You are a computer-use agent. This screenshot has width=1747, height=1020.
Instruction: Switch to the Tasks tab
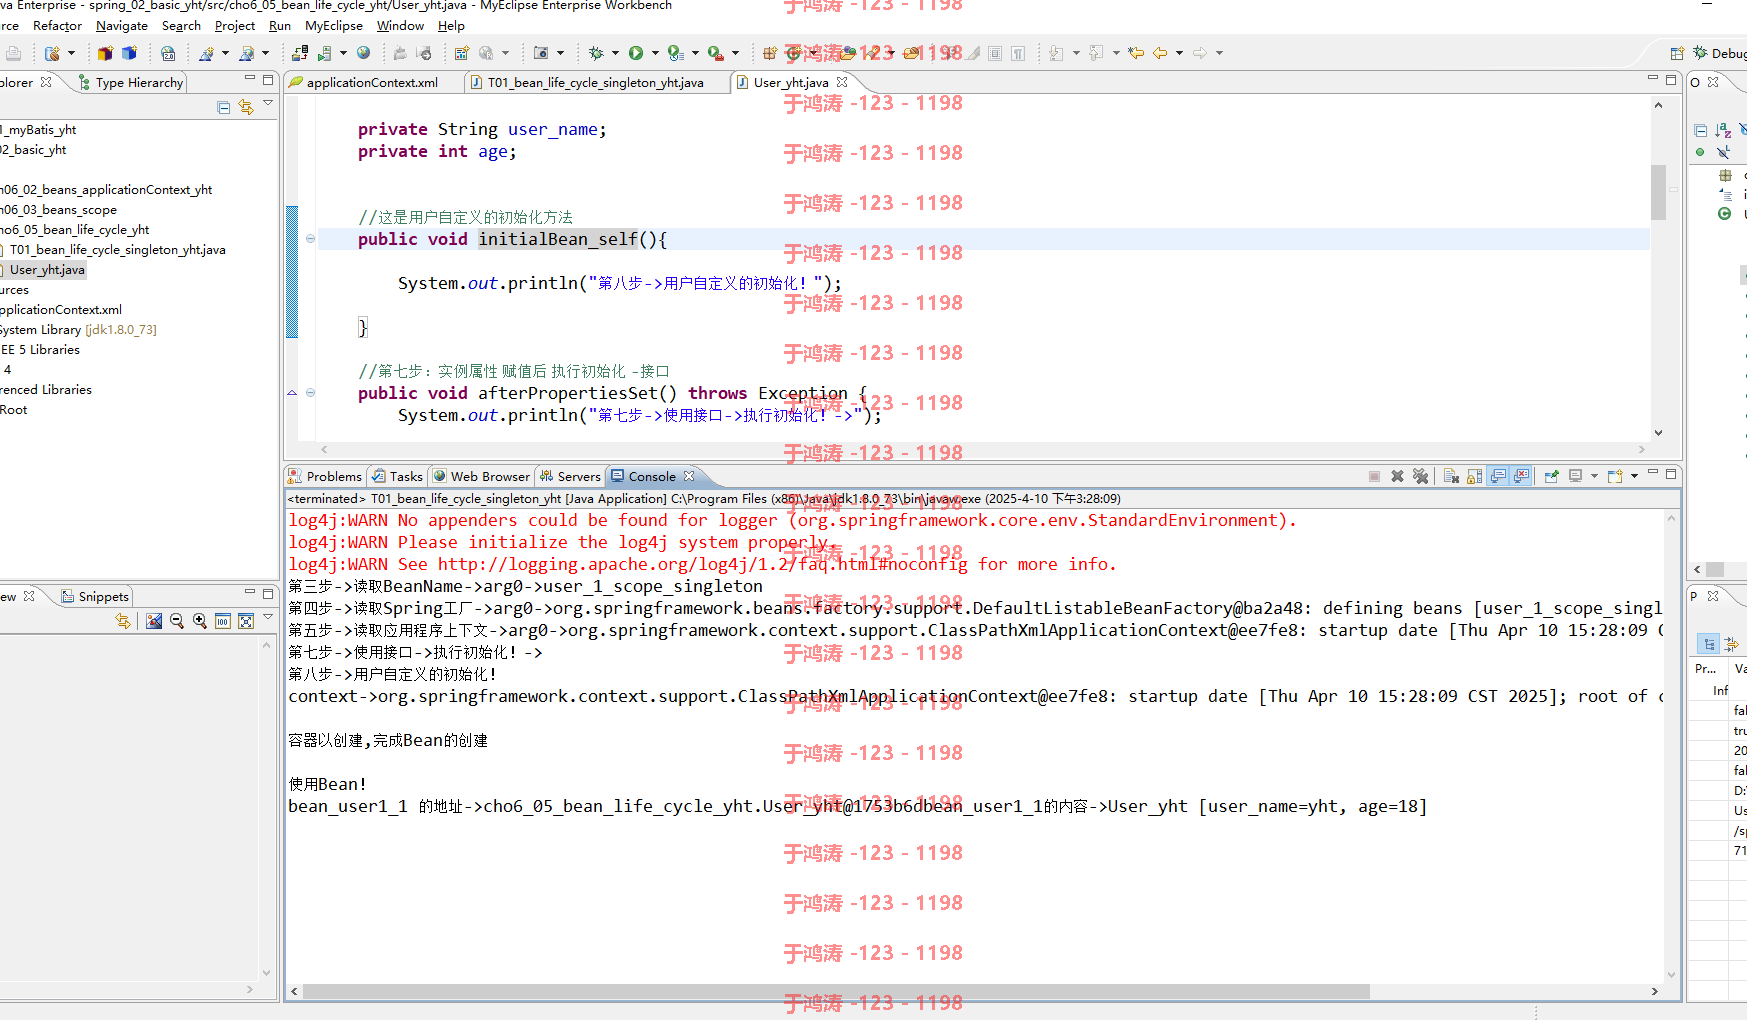click(398, 477)
